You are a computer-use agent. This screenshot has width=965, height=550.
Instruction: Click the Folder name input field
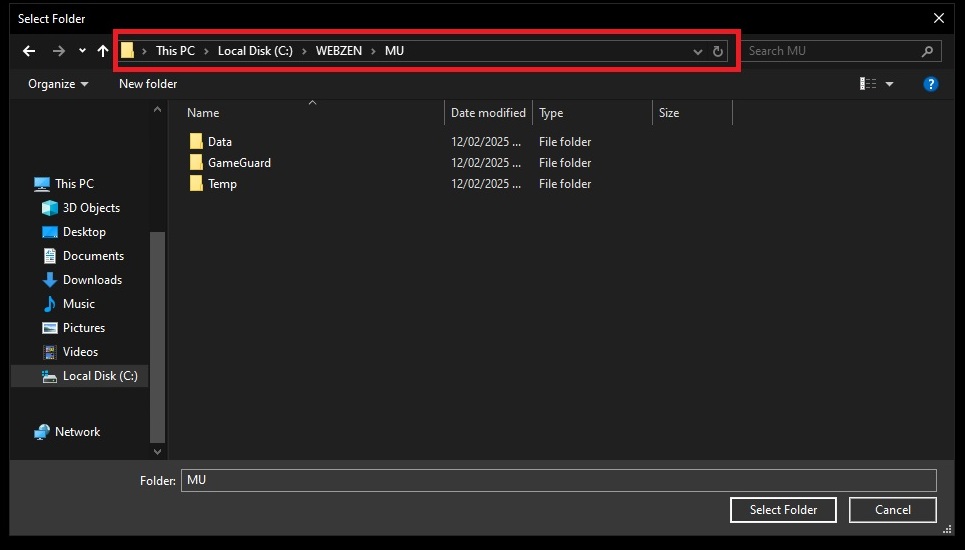(558, 480)
